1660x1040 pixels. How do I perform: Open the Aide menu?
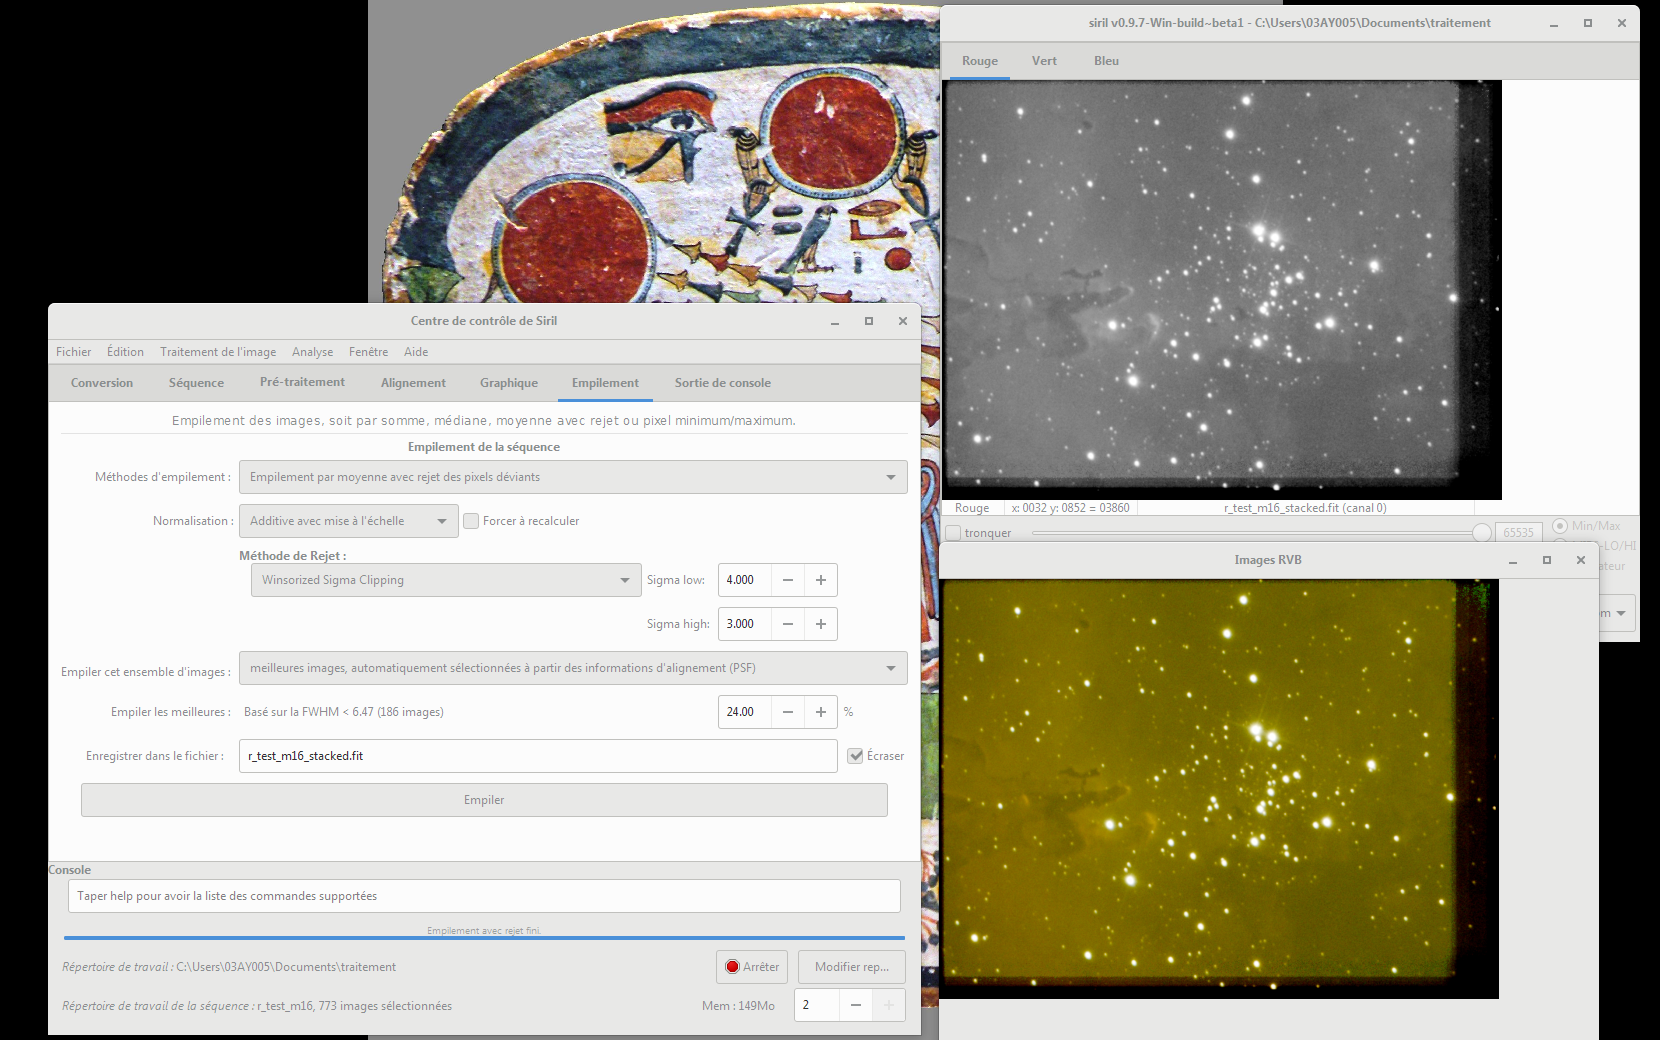tap(416, 352)
